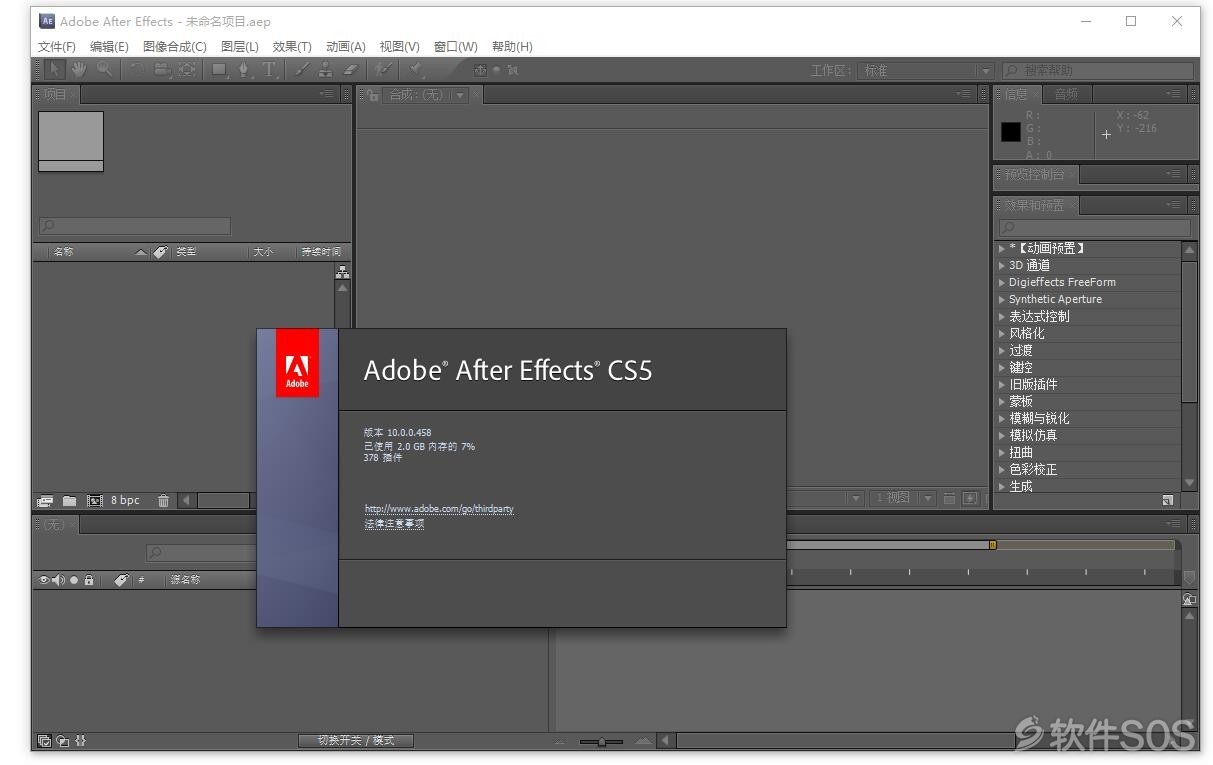Expand the Synthetic Aperture category

coord(1002,299)
